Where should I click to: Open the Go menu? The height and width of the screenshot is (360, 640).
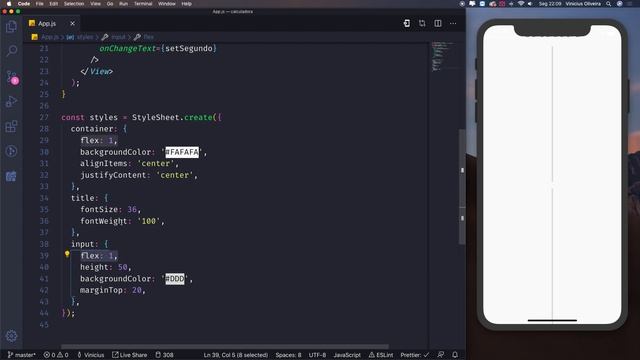[x=110, y=4]
